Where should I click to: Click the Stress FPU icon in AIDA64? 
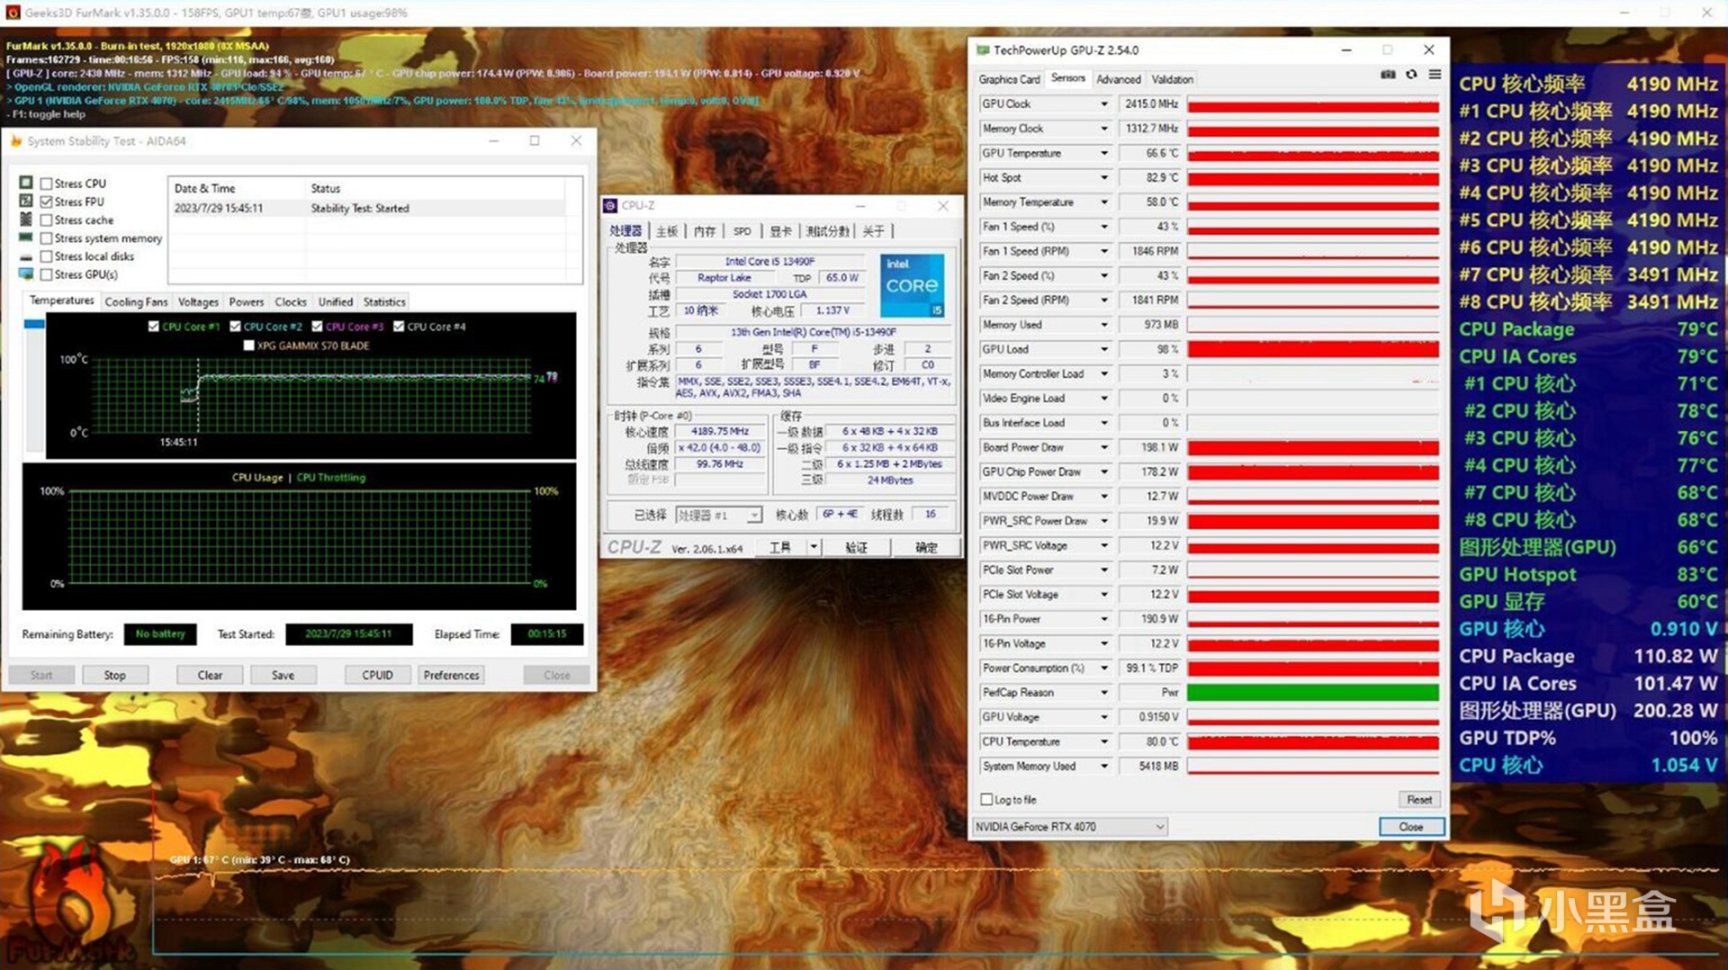(26, 201)
